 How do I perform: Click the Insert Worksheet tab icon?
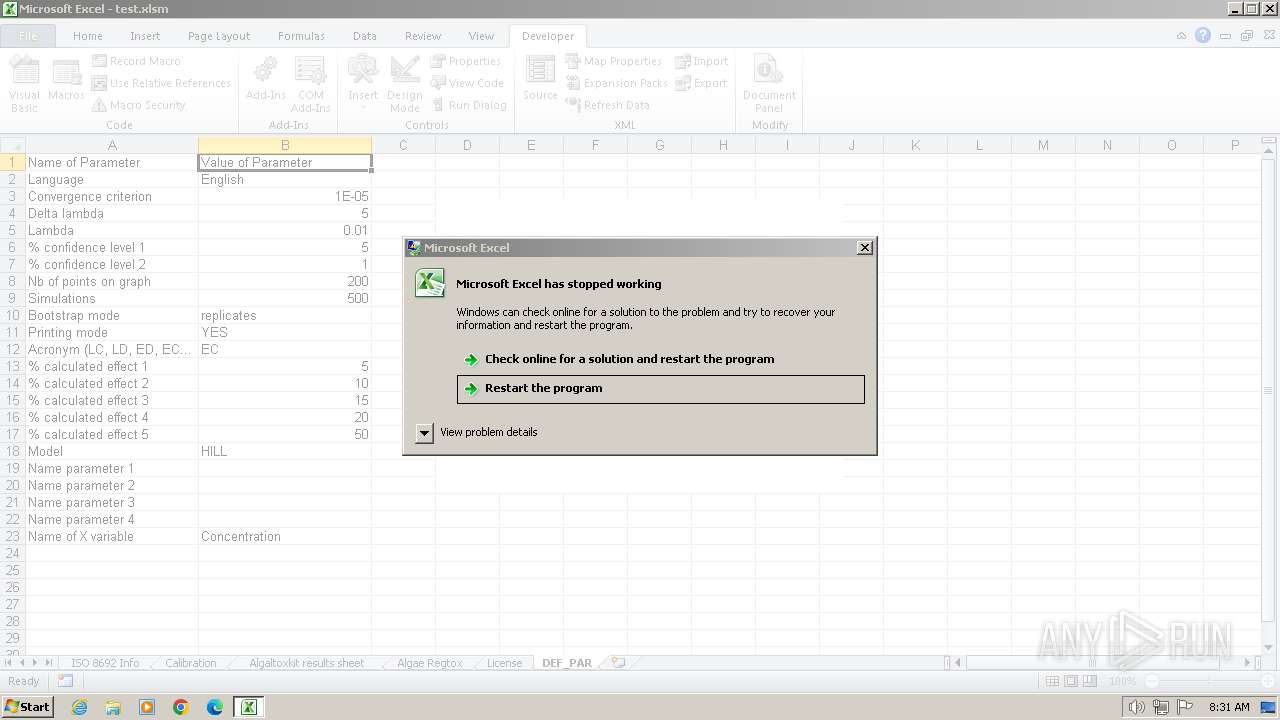(618, 662)
